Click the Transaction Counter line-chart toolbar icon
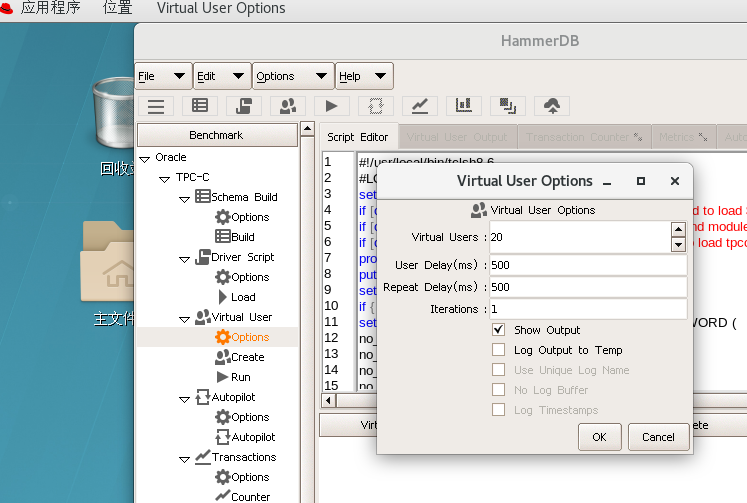 pos(420,106)
